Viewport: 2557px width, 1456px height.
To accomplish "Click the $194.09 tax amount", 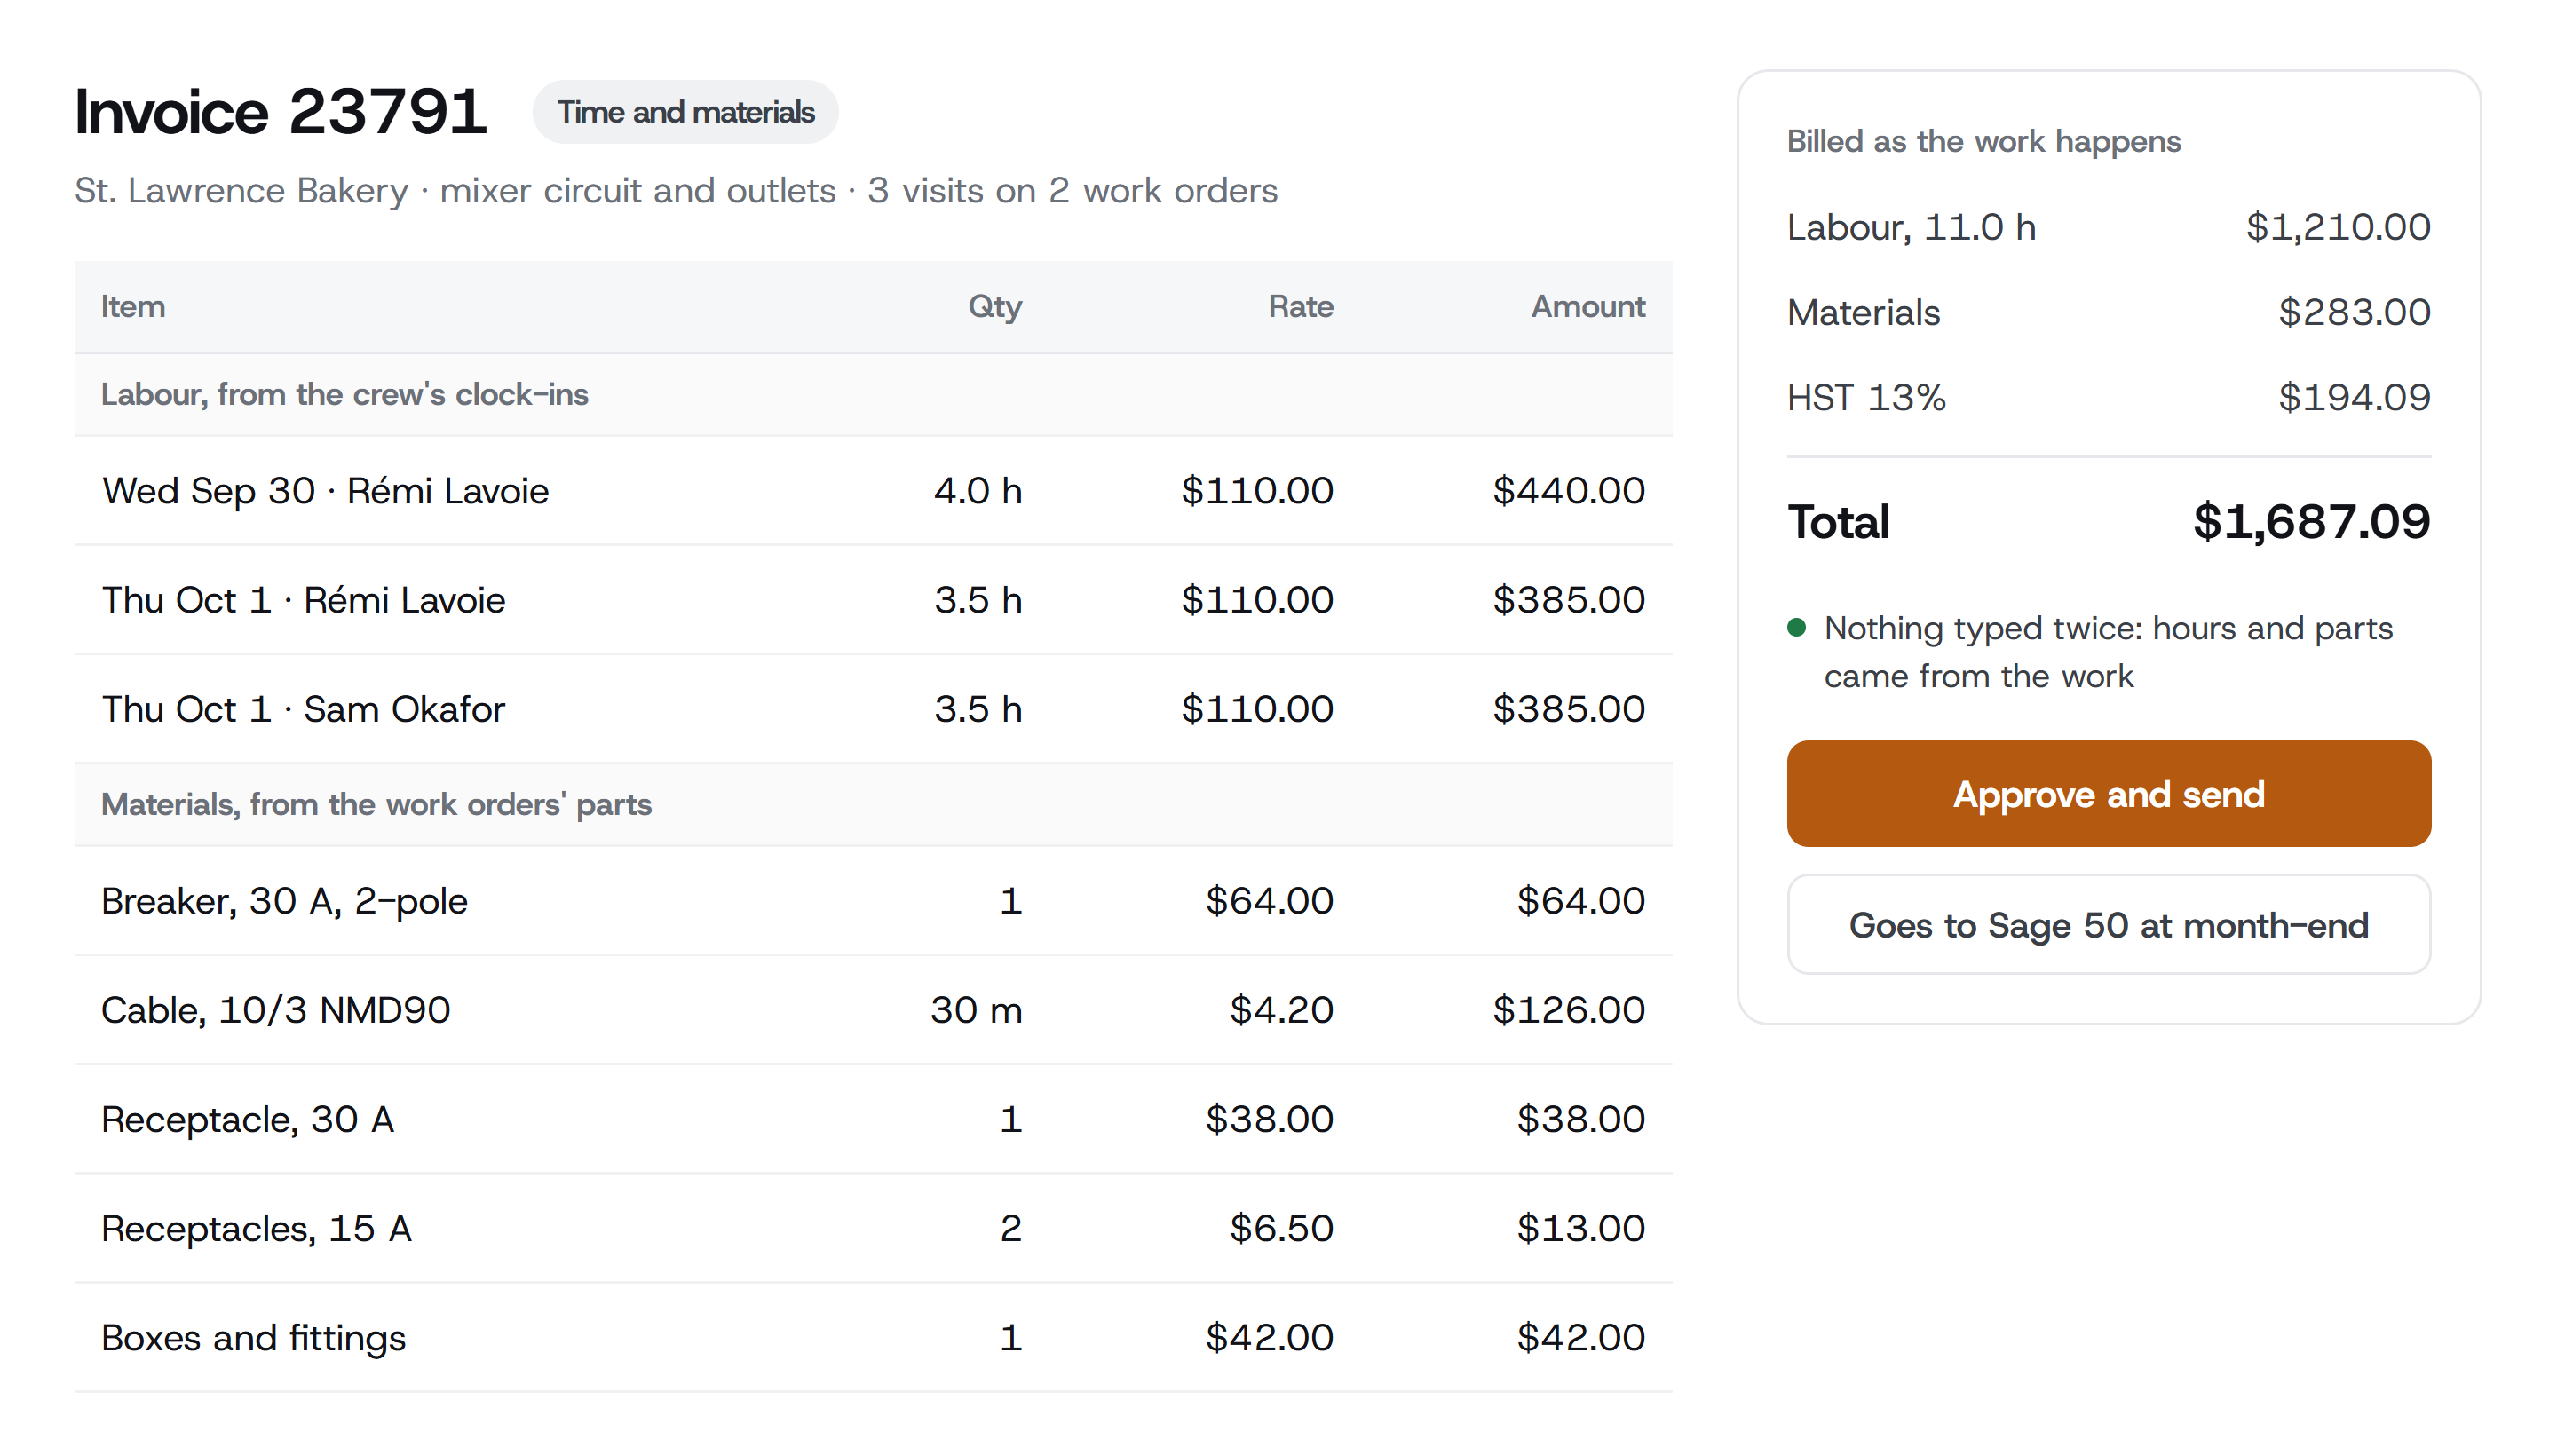I will coord(2354,398).
